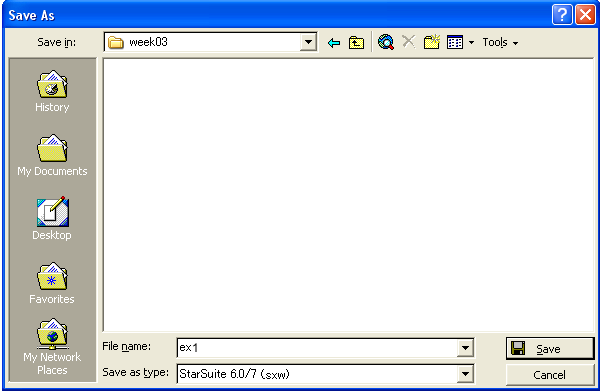Expand the Save in week03 dropdown
This screenshot has width=600, height=391.
(x=308, y=42)
